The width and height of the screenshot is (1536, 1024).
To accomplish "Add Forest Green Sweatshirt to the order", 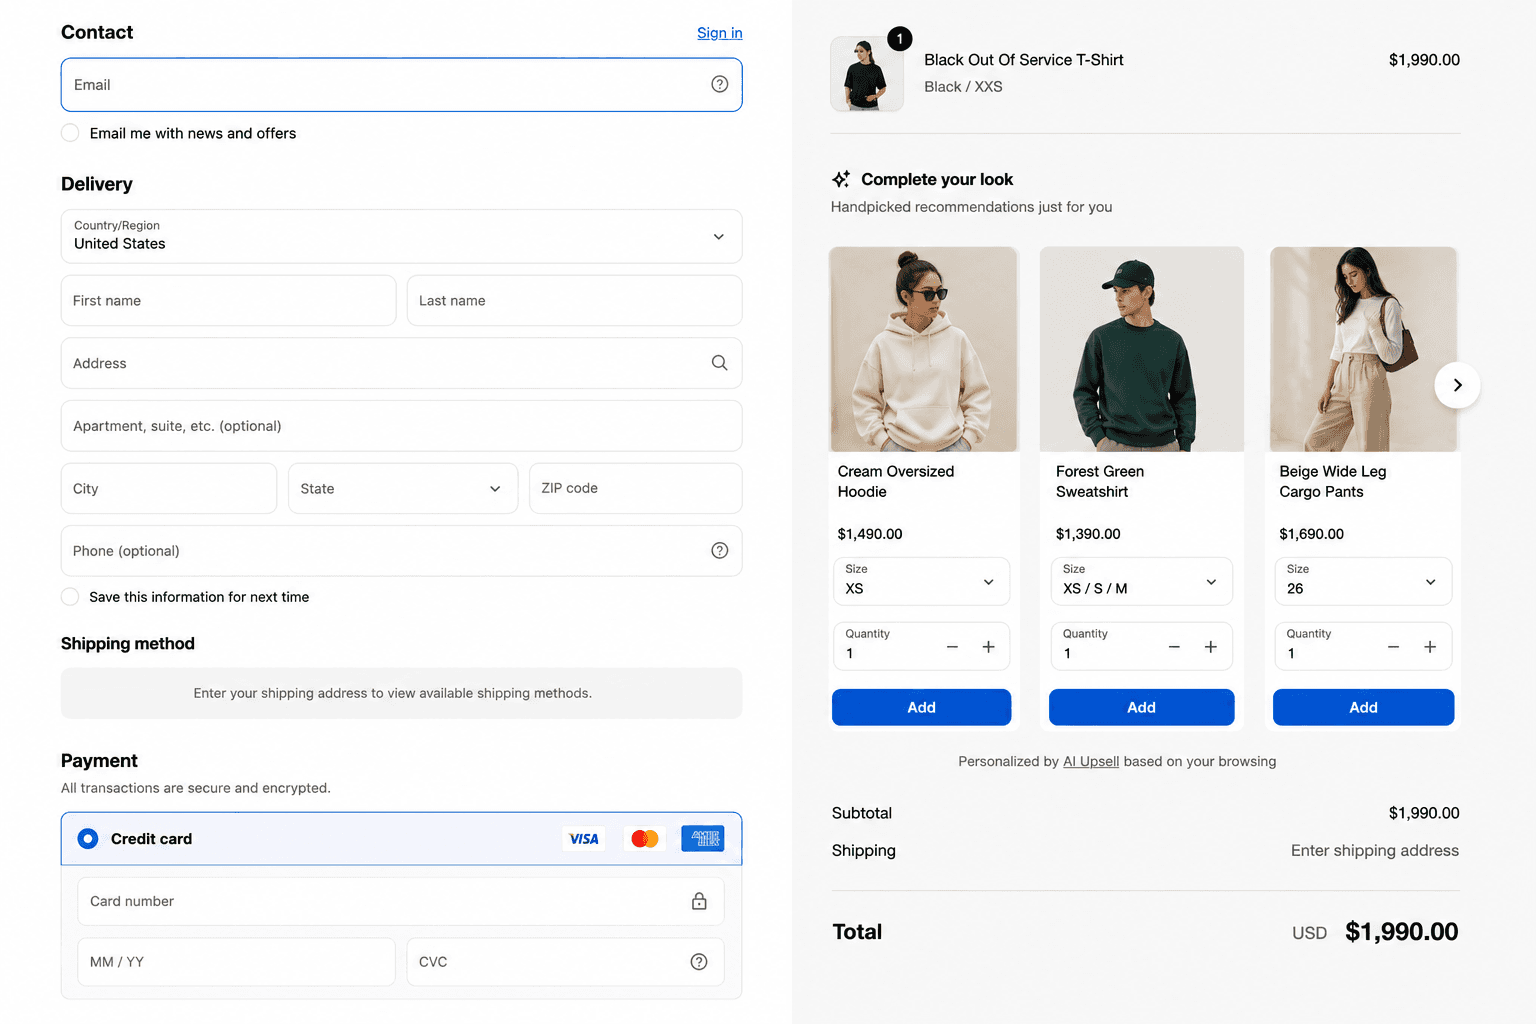I will (1141, 707).
